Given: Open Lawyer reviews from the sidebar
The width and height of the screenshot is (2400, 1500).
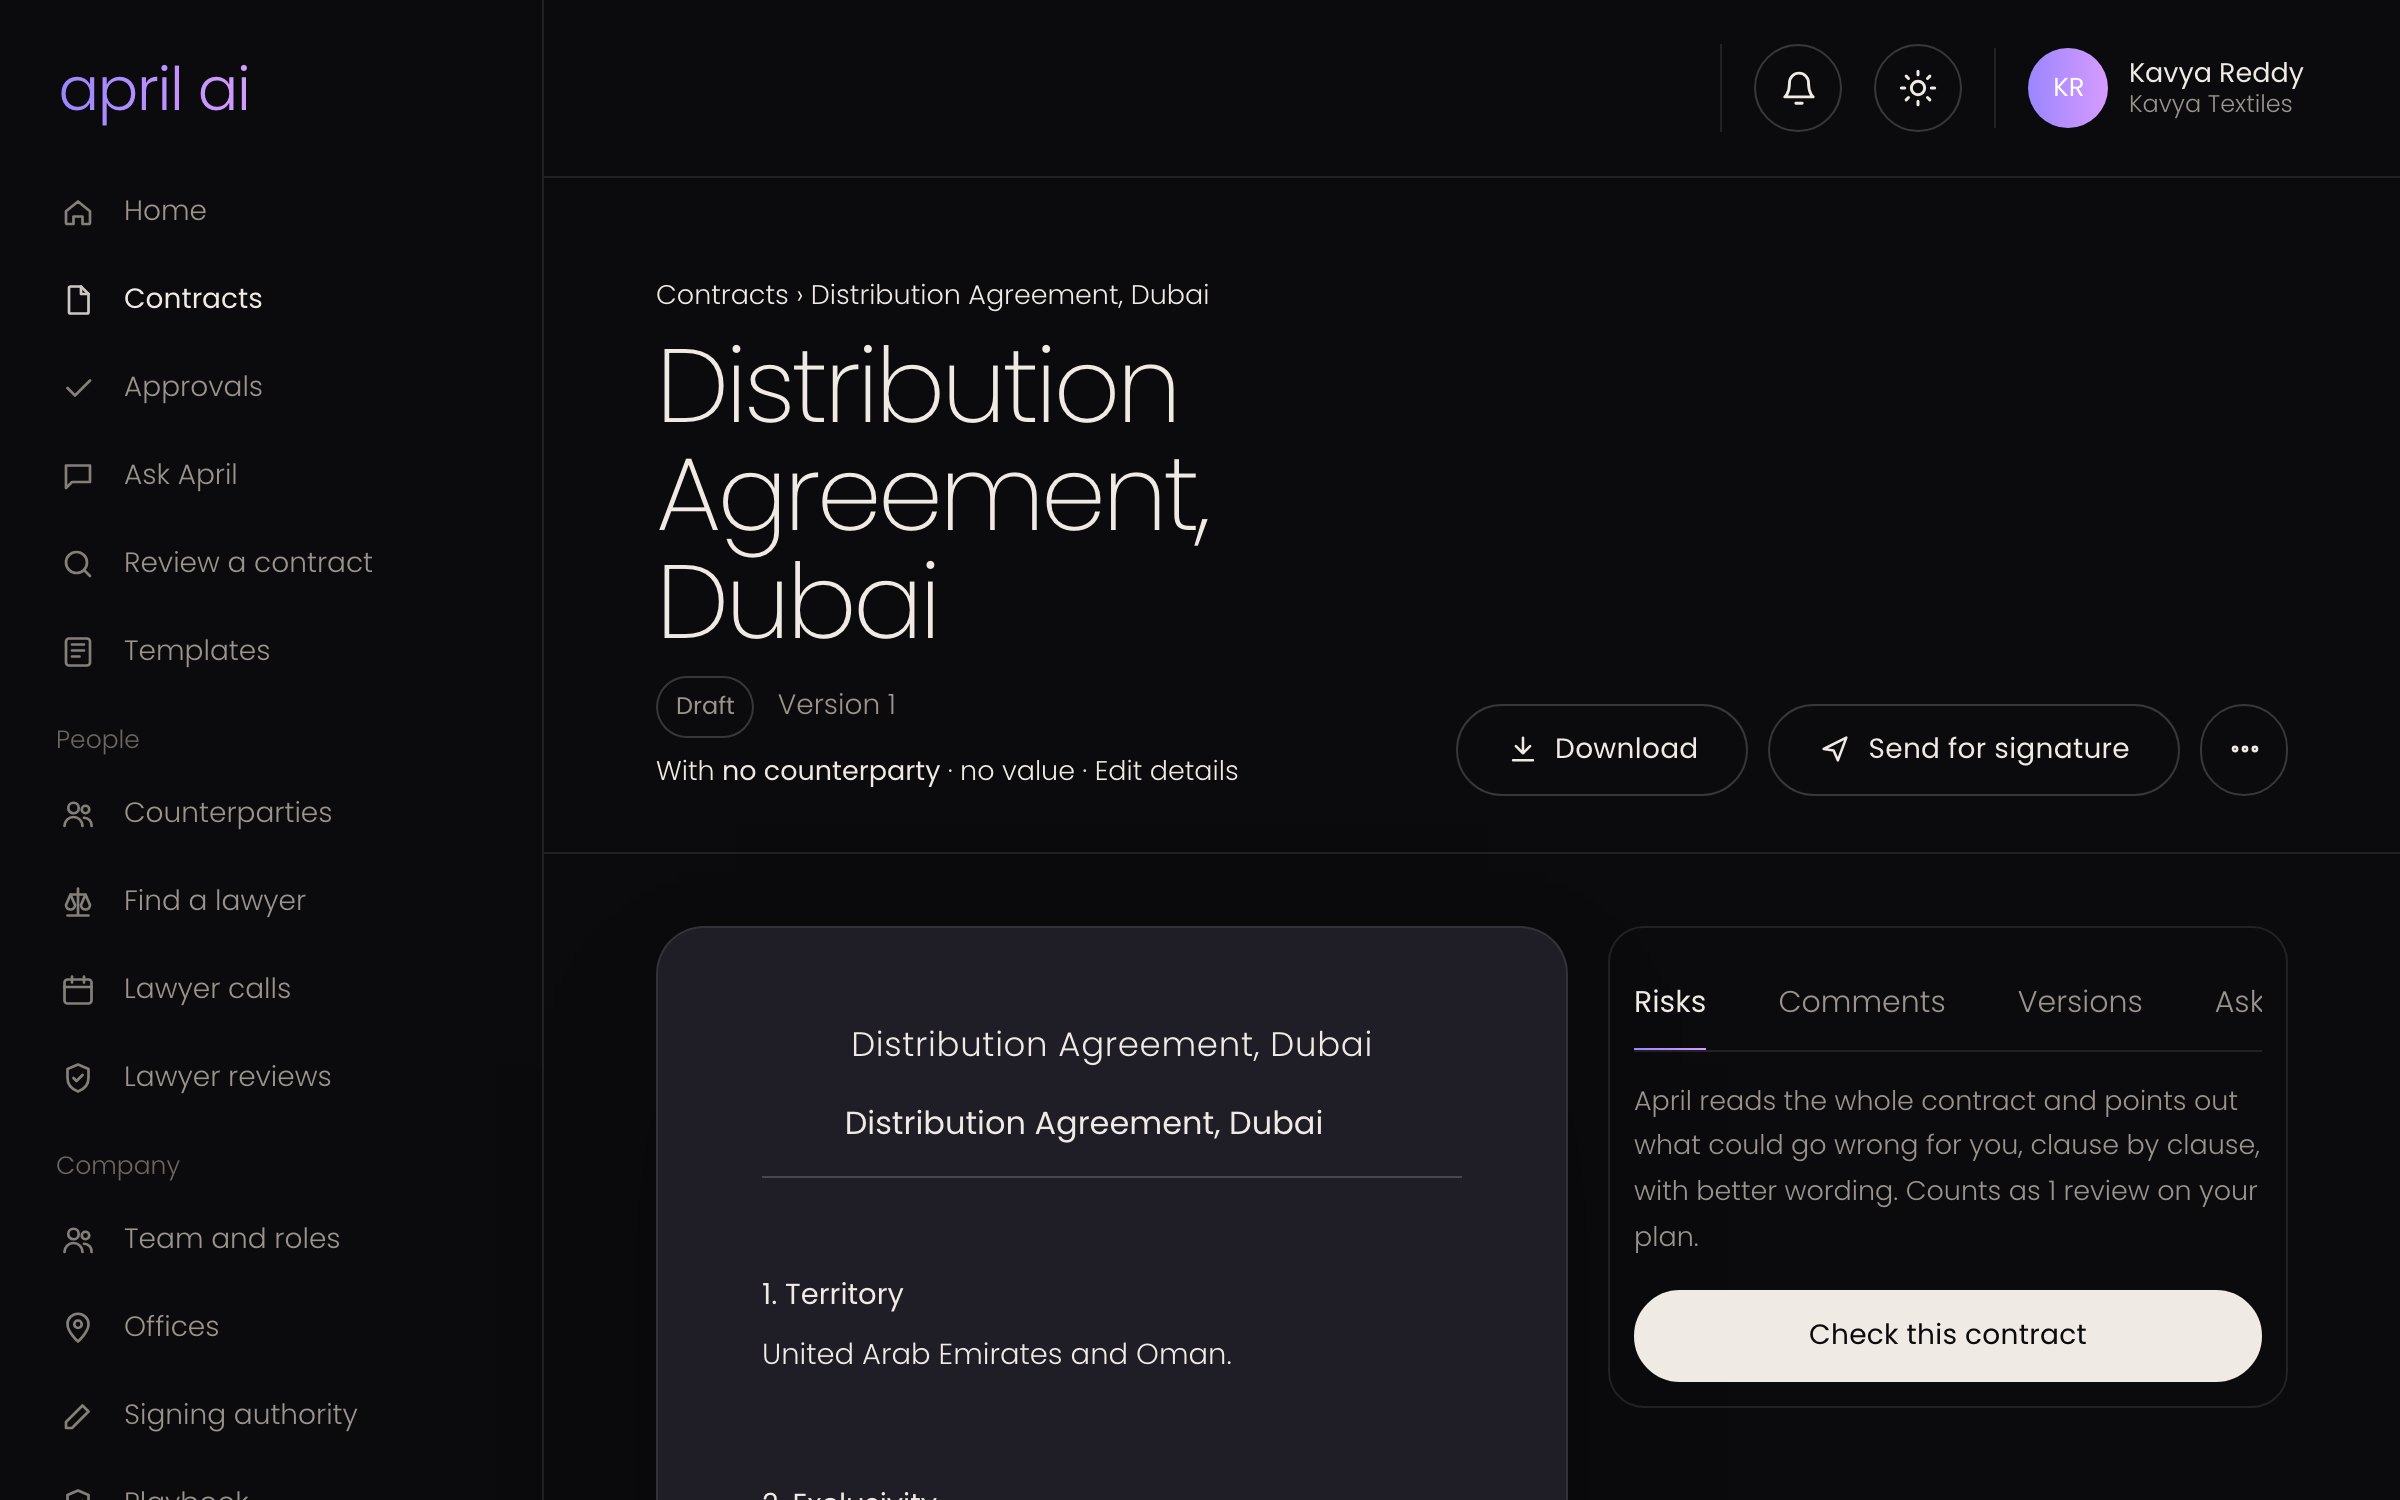Looking at the screenshot, I should (227, 1077).
